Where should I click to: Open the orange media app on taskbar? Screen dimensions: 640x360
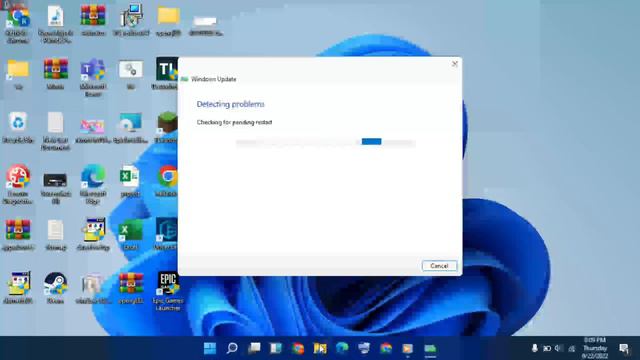(x=408, y=348)
